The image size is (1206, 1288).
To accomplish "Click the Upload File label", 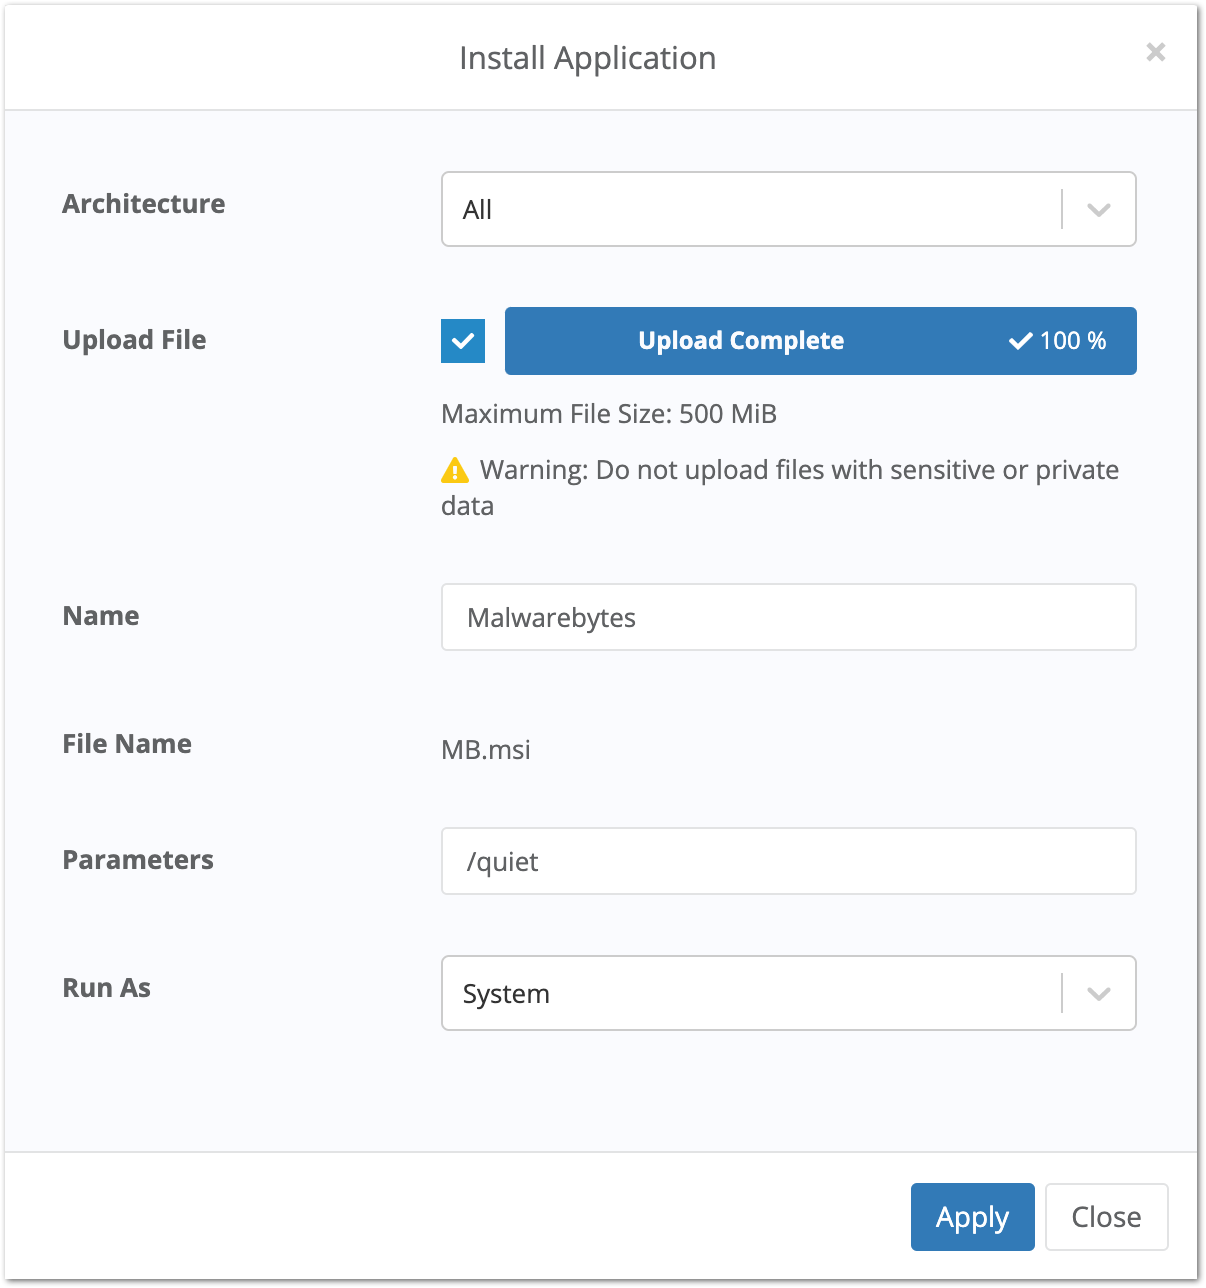I will (x=134, y=340).
